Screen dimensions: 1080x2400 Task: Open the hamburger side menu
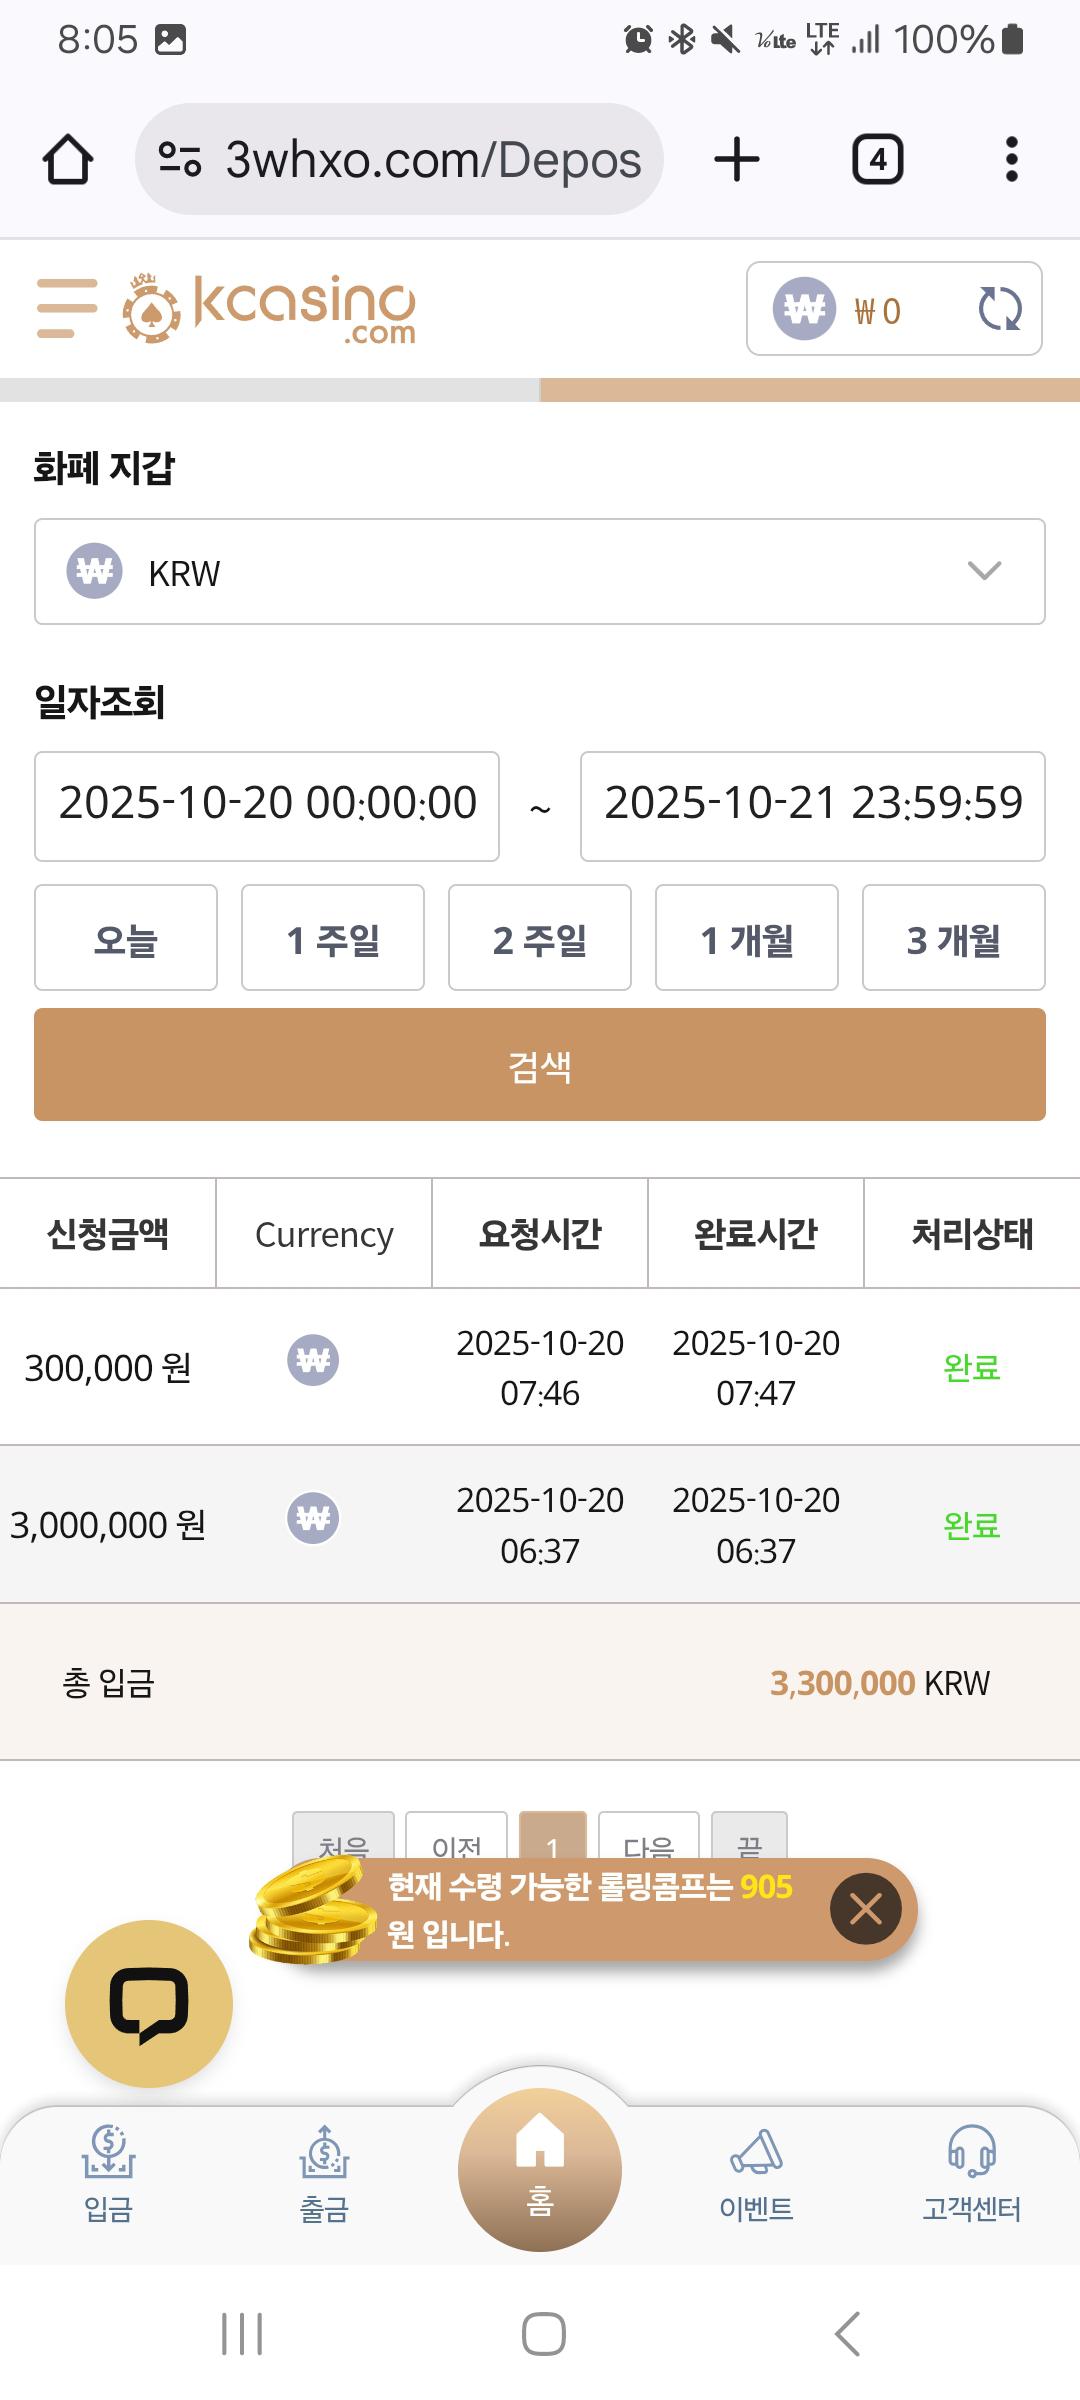[67, 308]
